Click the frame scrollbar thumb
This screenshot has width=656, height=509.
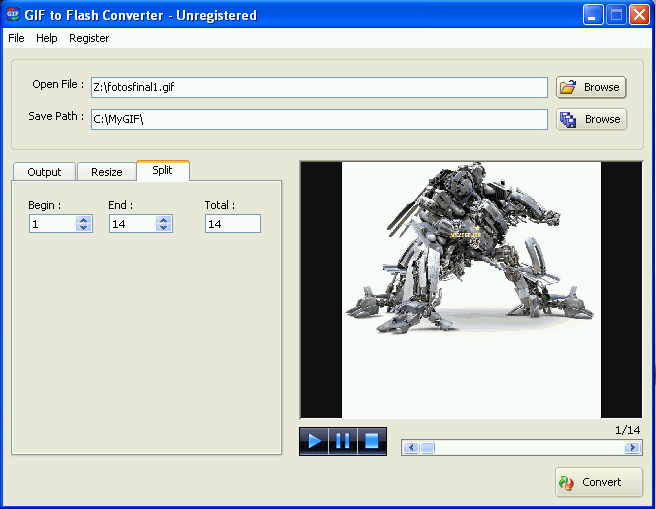[x=427, y=448]
